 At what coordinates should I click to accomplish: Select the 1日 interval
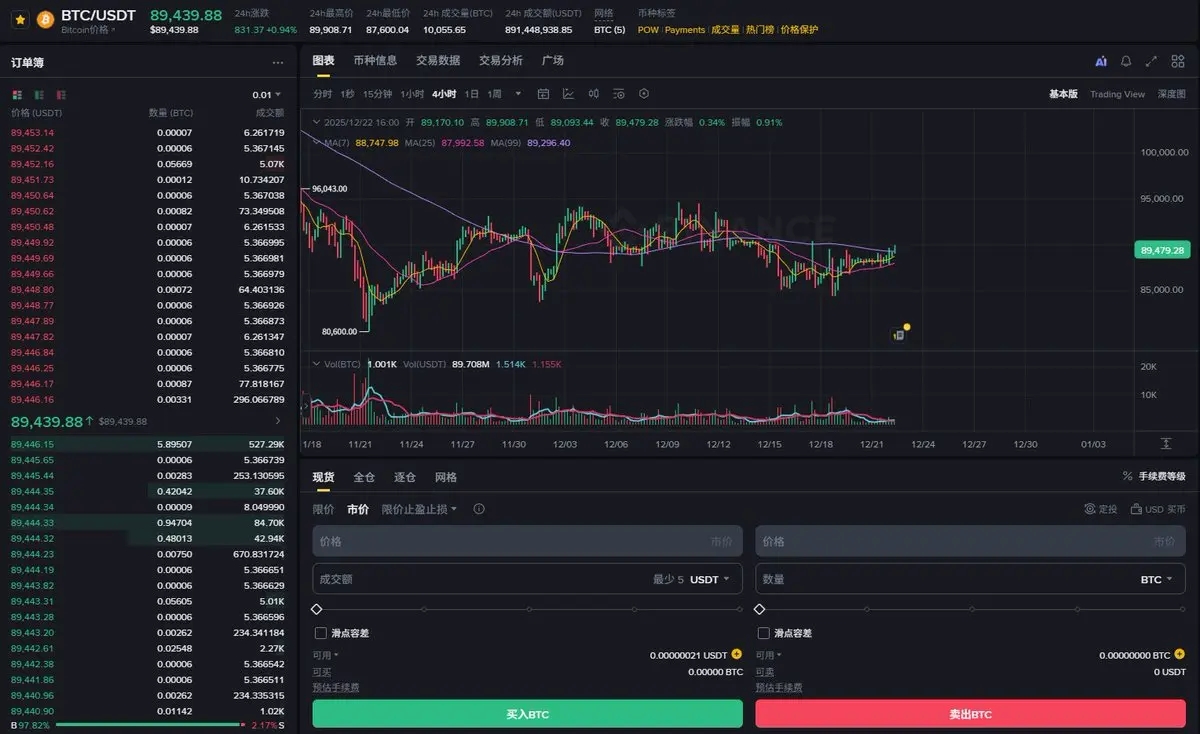click(x=472, y=94)
